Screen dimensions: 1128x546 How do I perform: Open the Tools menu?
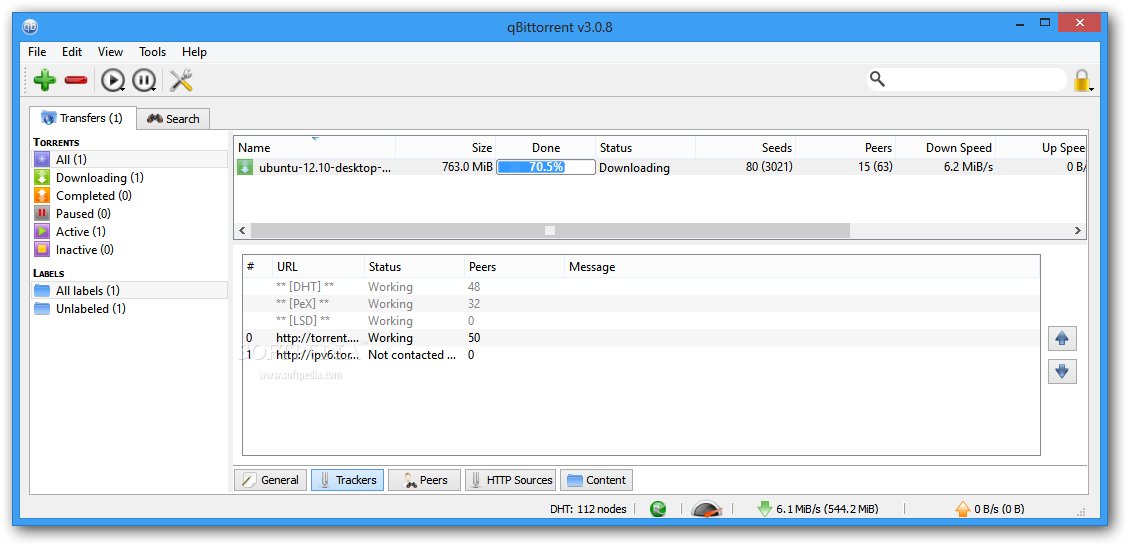153,52
